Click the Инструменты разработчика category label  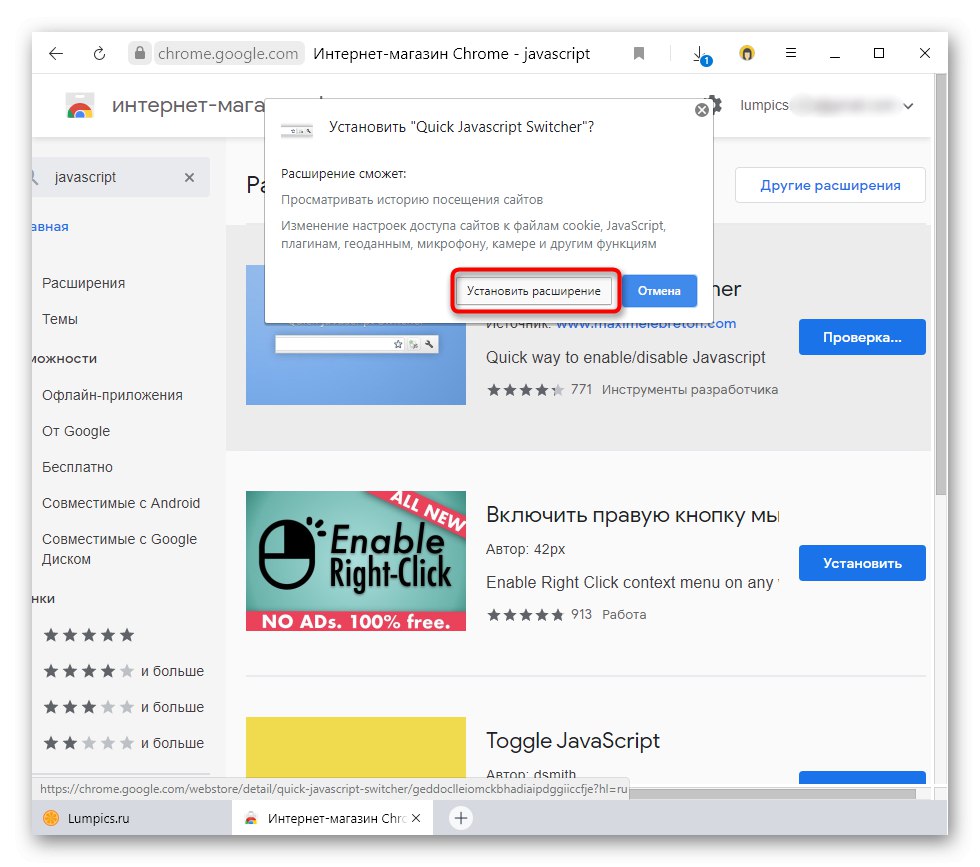[x=690, y=389]
